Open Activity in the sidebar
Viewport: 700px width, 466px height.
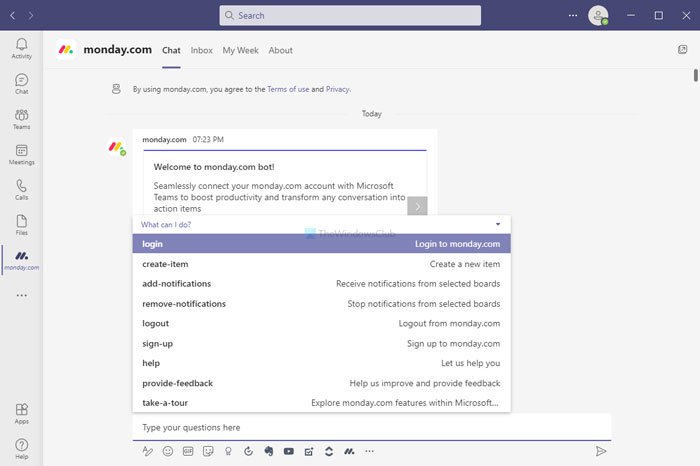pyautogui.click(x=21, y=48)
